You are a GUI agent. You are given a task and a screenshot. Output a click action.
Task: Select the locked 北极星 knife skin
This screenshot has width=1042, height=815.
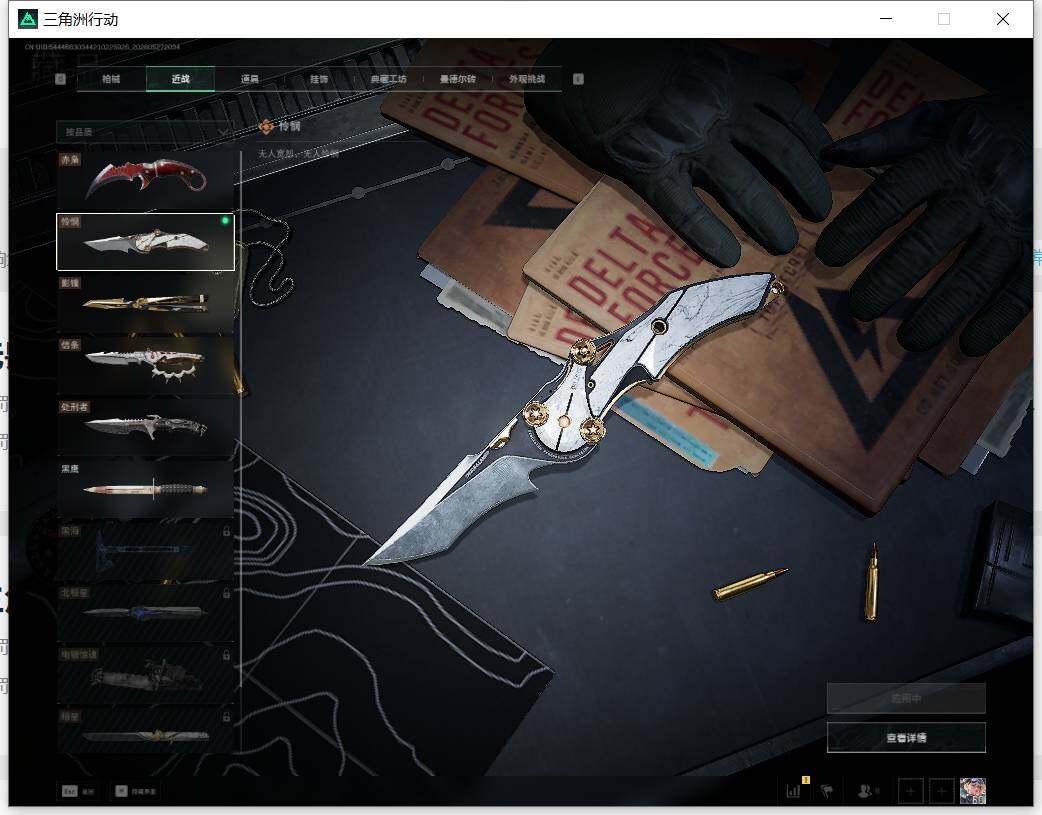(x=145, y=613)
